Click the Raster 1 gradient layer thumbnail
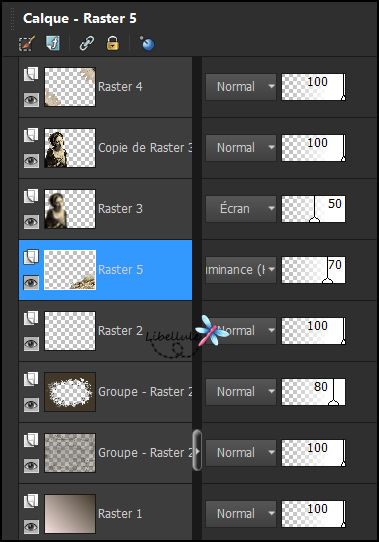Viewport: 379px width, 542px height. (x=70, y=514)
